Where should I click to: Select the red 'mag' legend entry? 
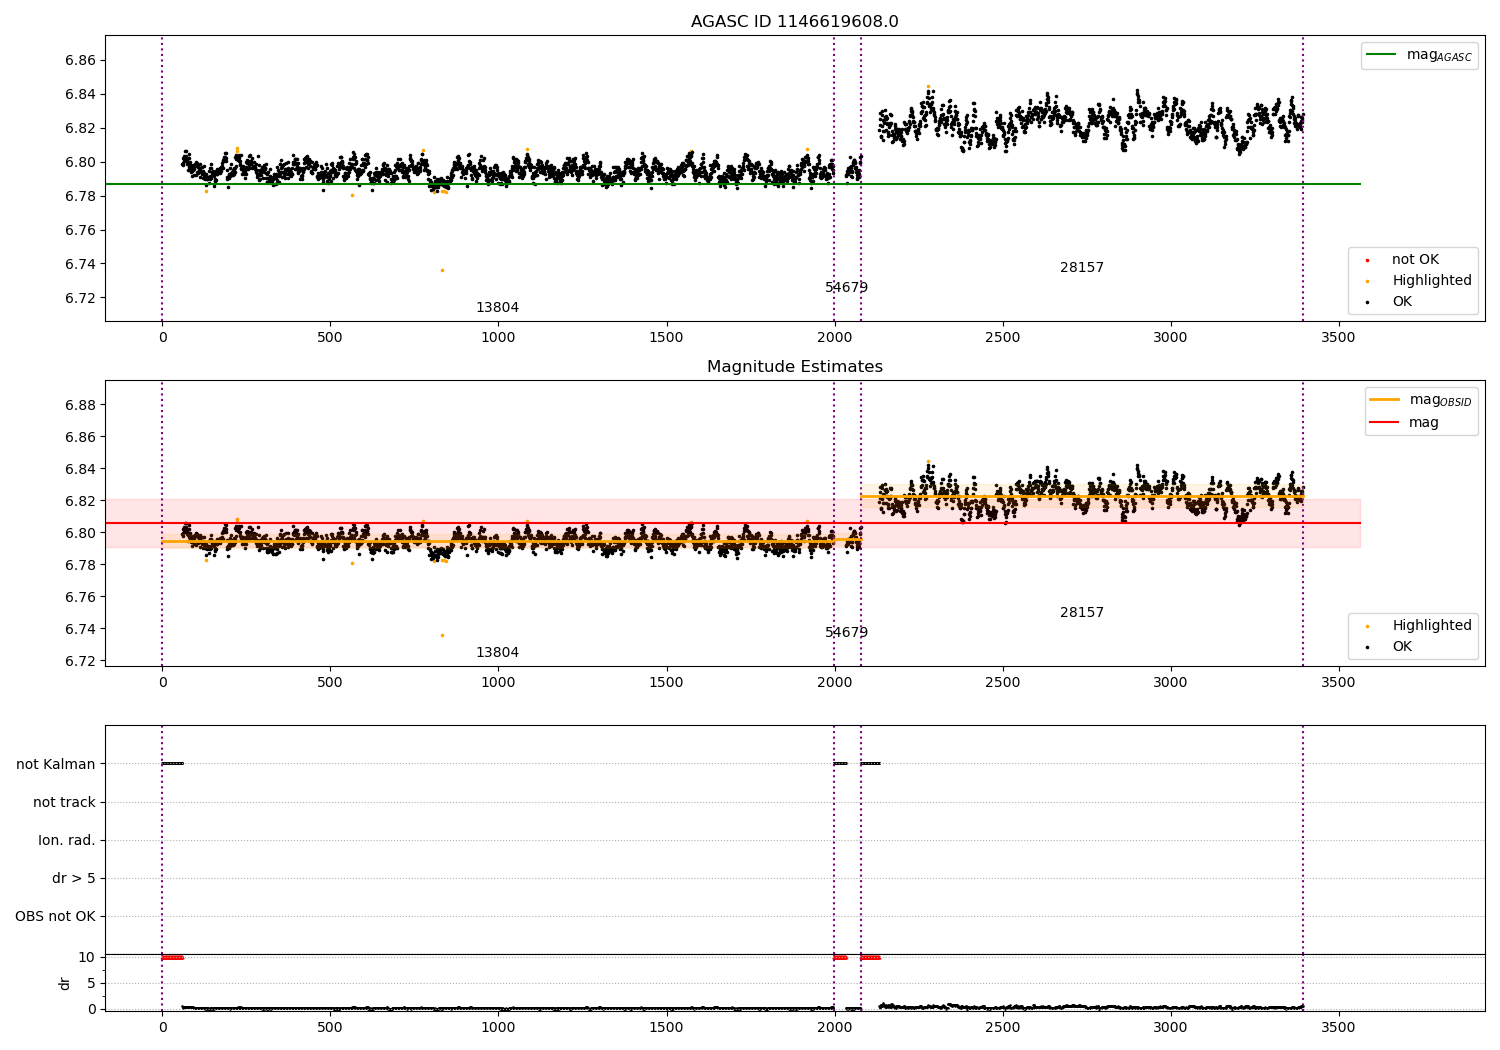click(x=1404, y=423)
